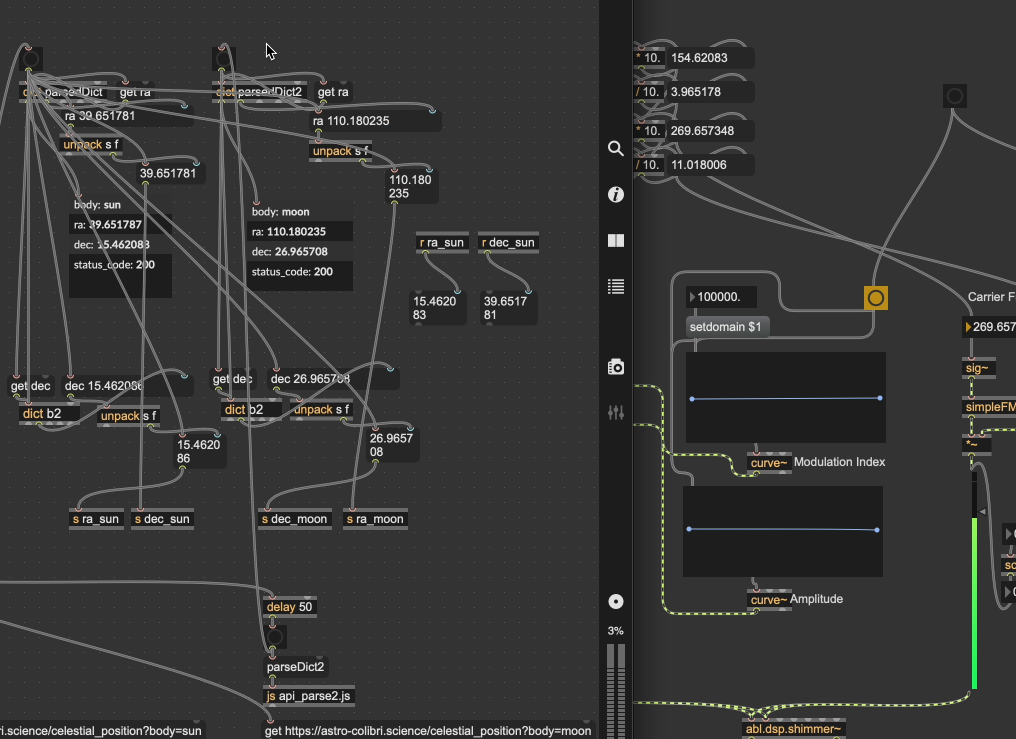This screenshot has width=1016, height=739.
Task: Click the Amplitude function editor graph
Action: [x=782, y=531]
